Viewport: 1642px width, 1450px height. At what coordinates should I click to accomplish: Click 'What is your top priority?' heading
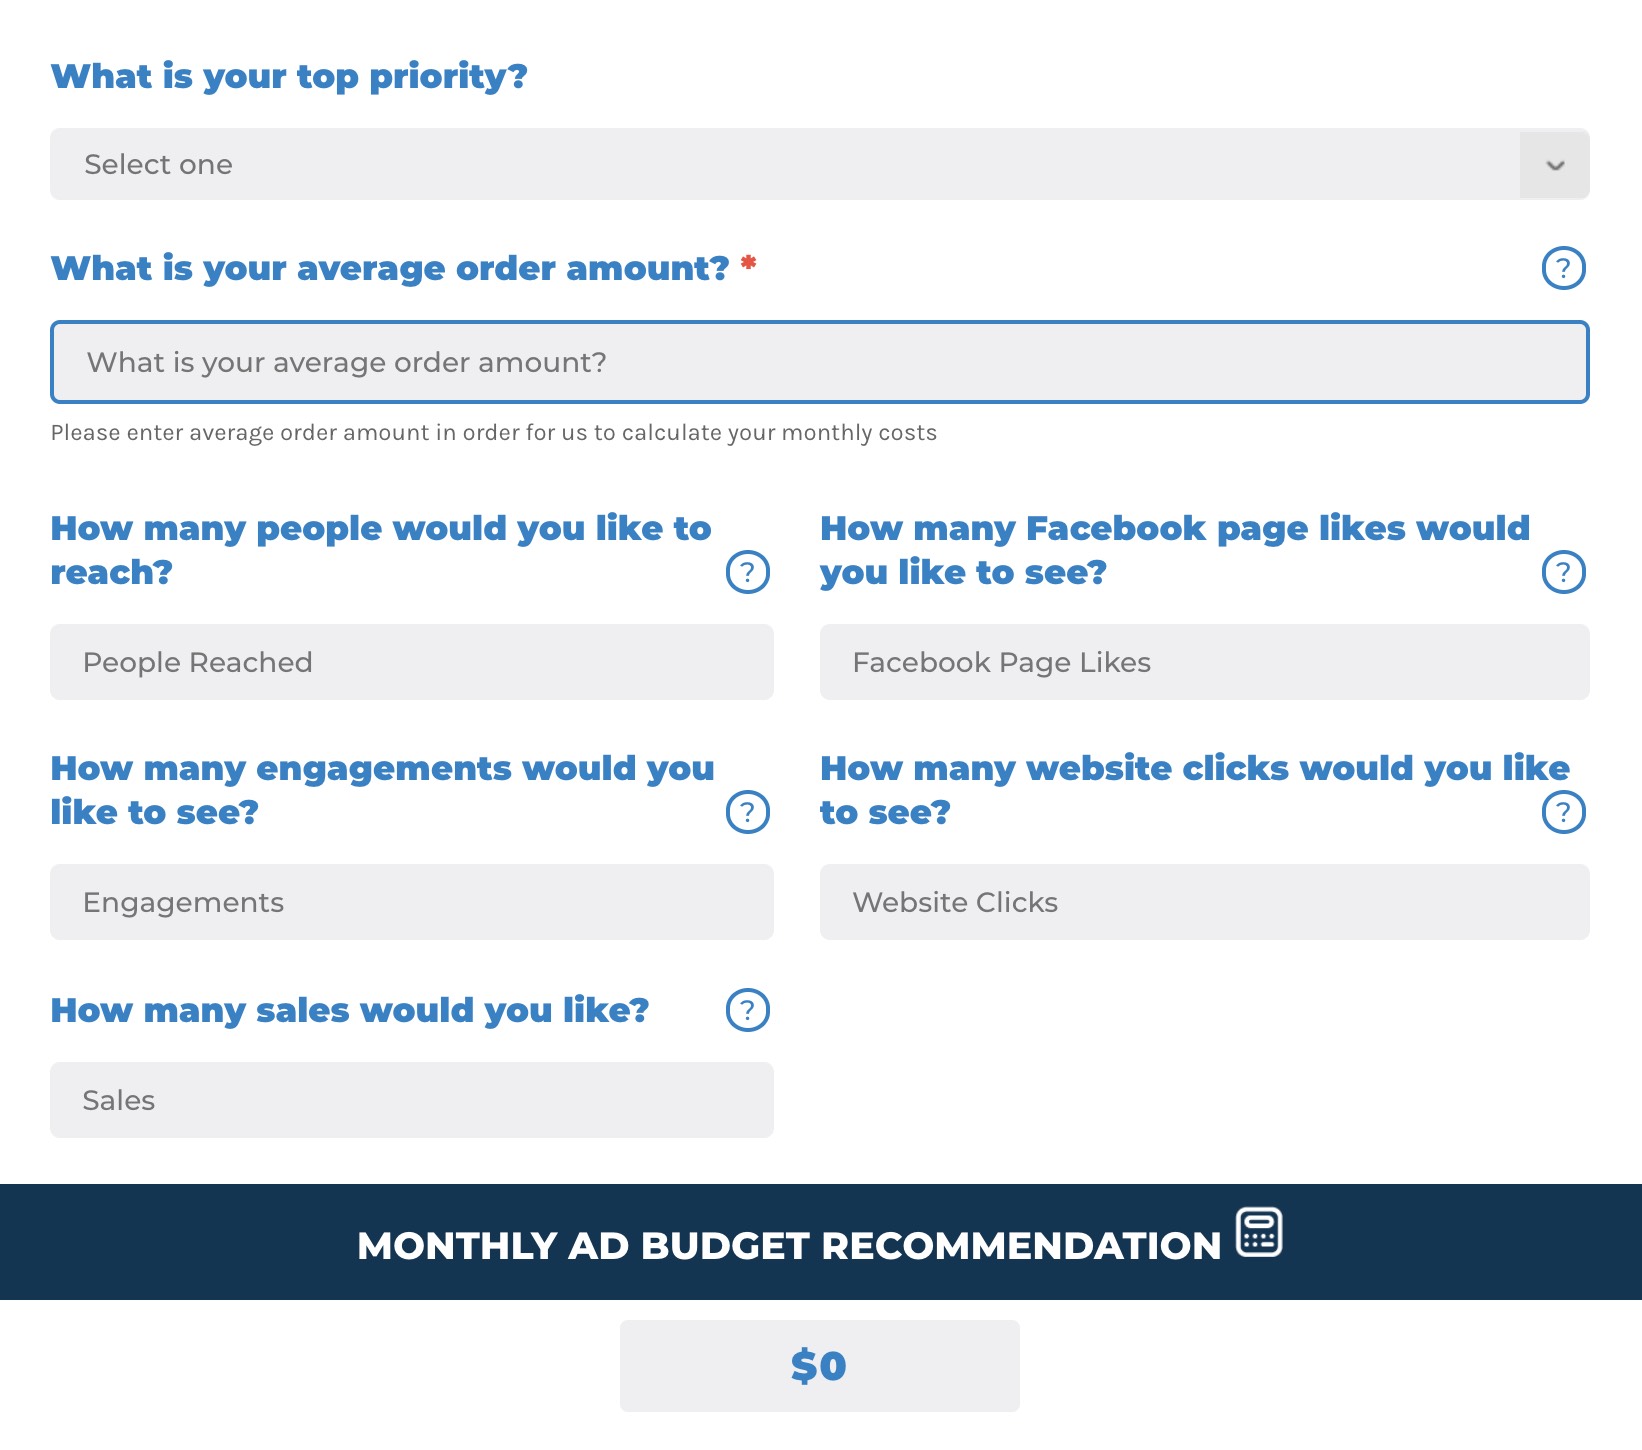pos(289,77)
